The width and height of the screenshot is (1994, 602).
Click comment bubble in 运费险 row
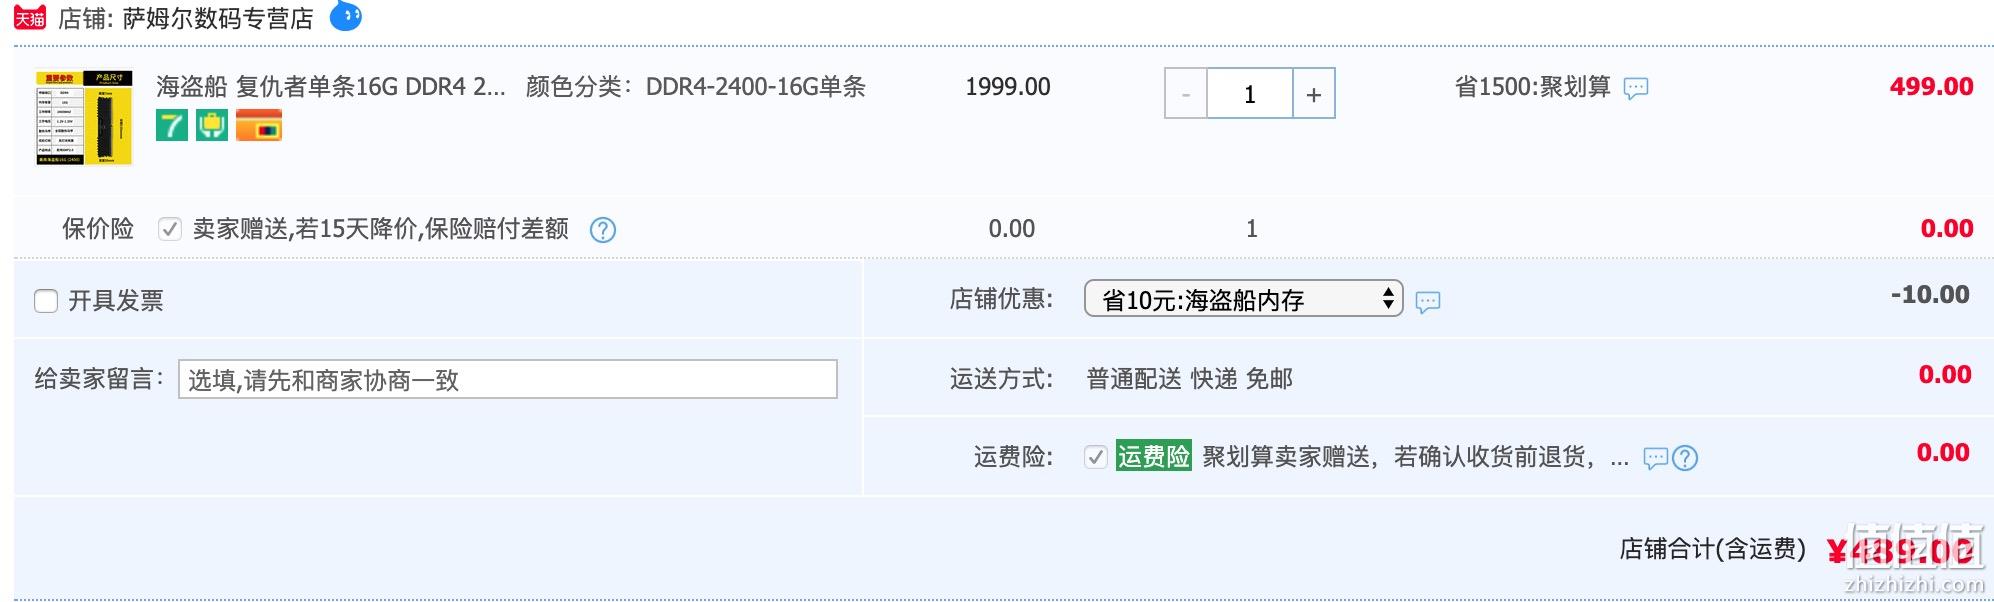click(1656, 458)
